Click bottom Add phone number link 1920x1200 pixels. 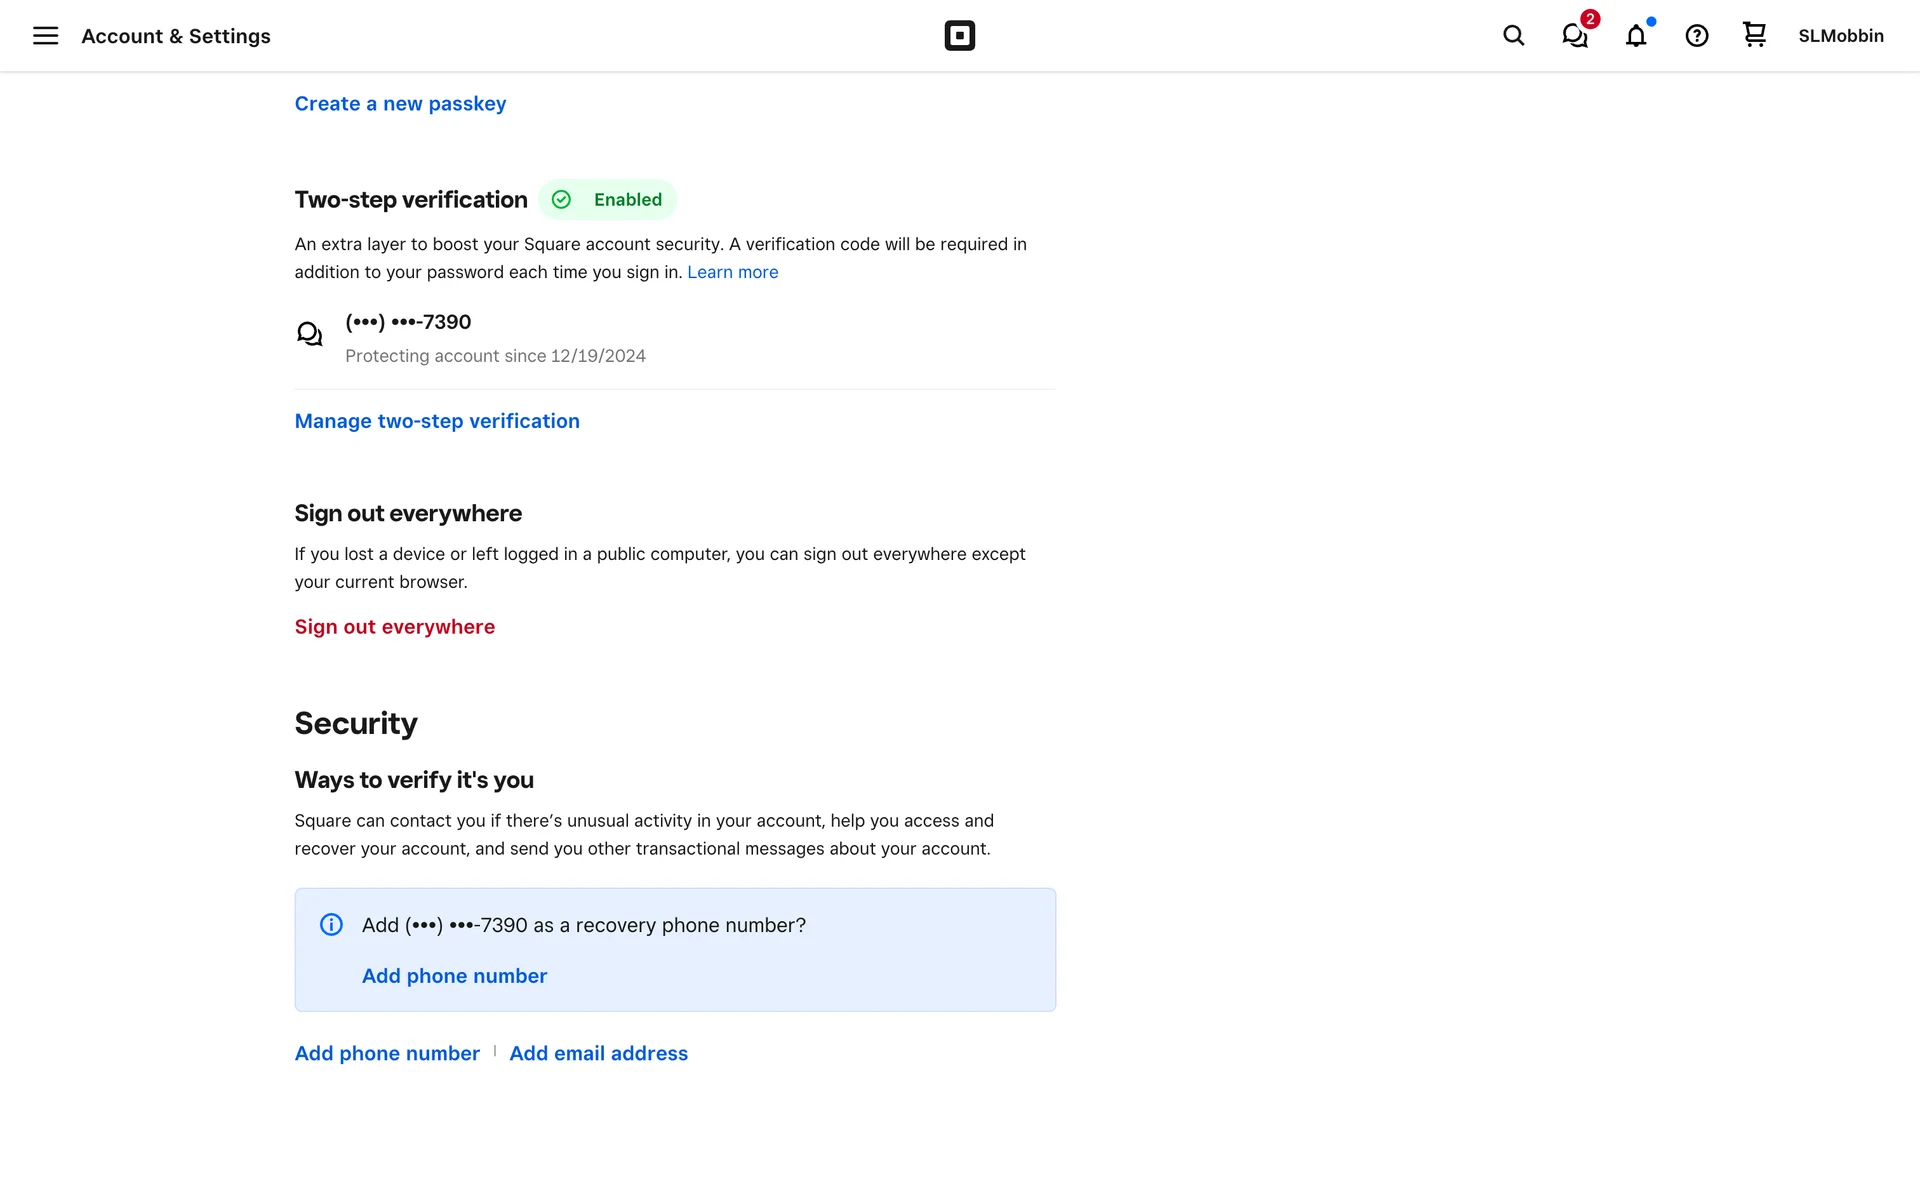pyautogui.click(x=387, y=1053)
